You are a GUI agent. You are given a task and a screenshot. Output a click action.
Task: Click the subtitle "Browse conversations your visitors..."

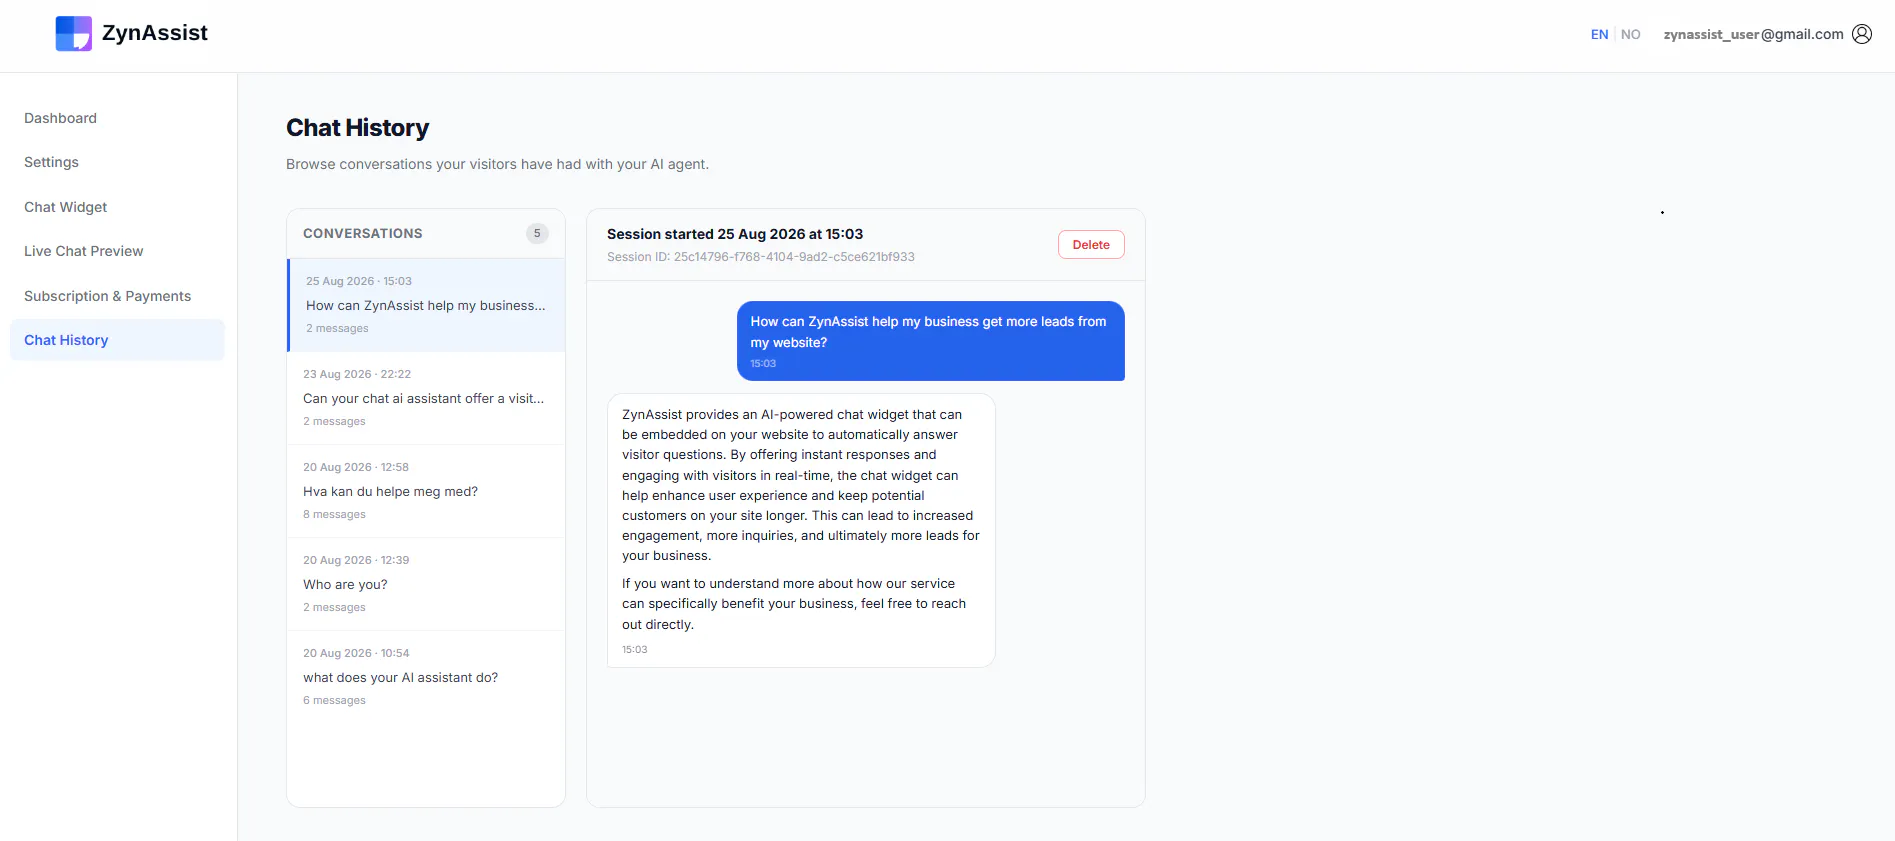pyautogui.click(x=497, y=164)
